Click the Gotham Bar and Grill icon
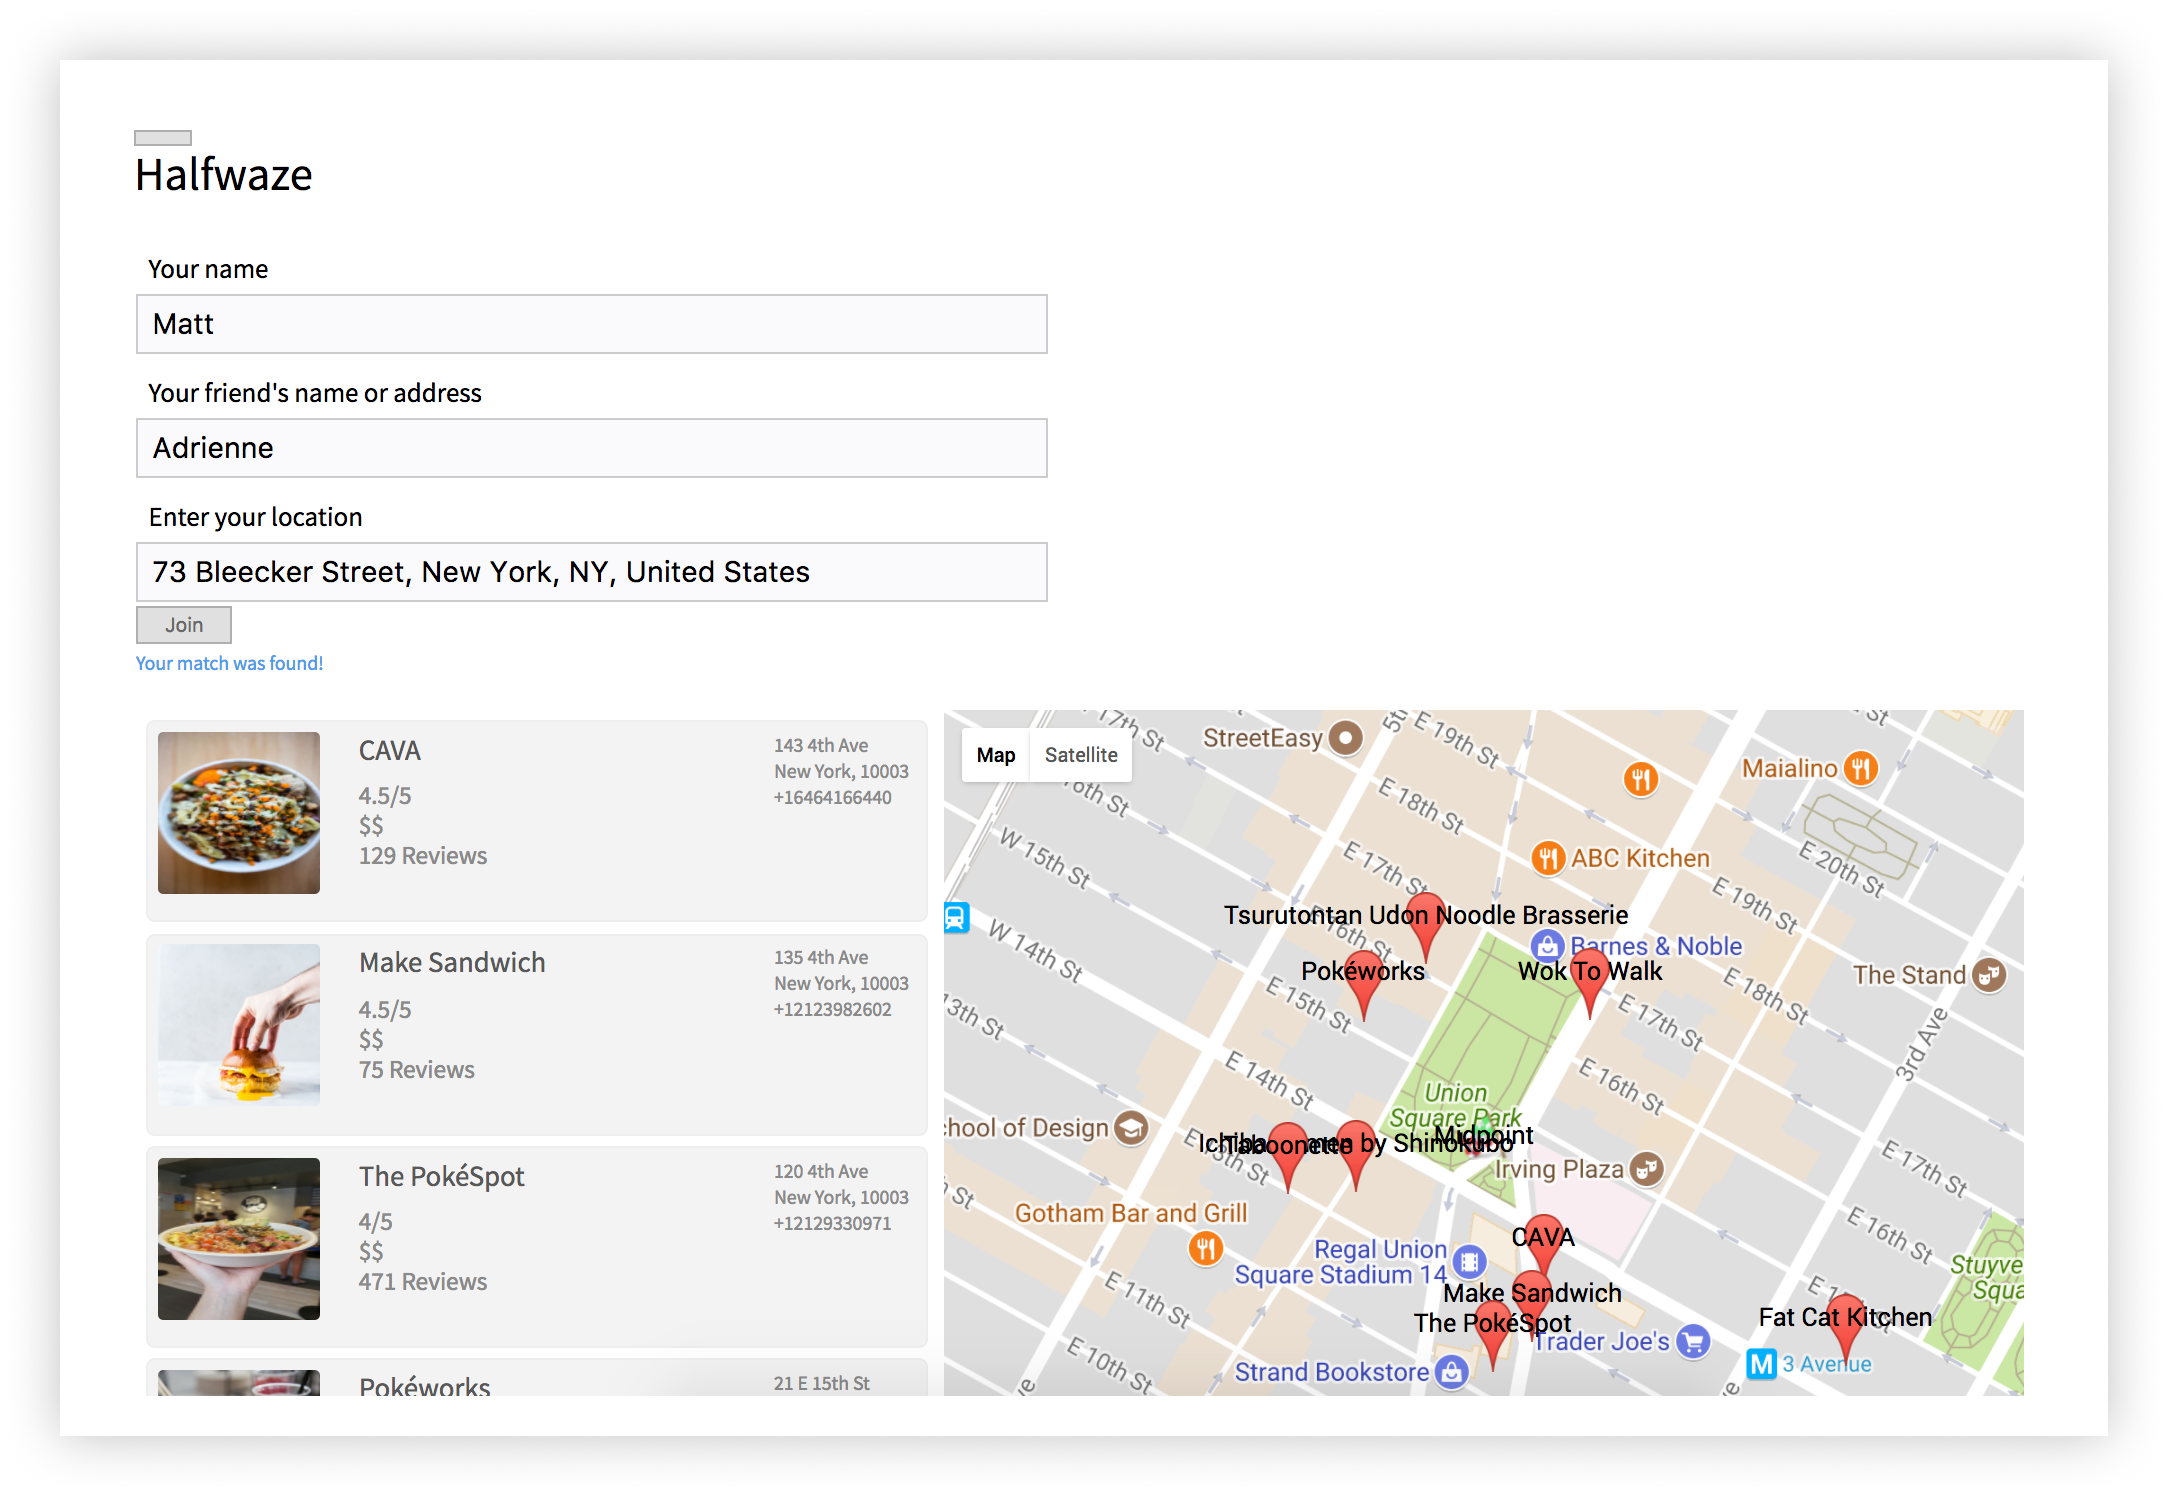The width and height of the screenshot is (2168, 1496). [x=1206, y=1248]
